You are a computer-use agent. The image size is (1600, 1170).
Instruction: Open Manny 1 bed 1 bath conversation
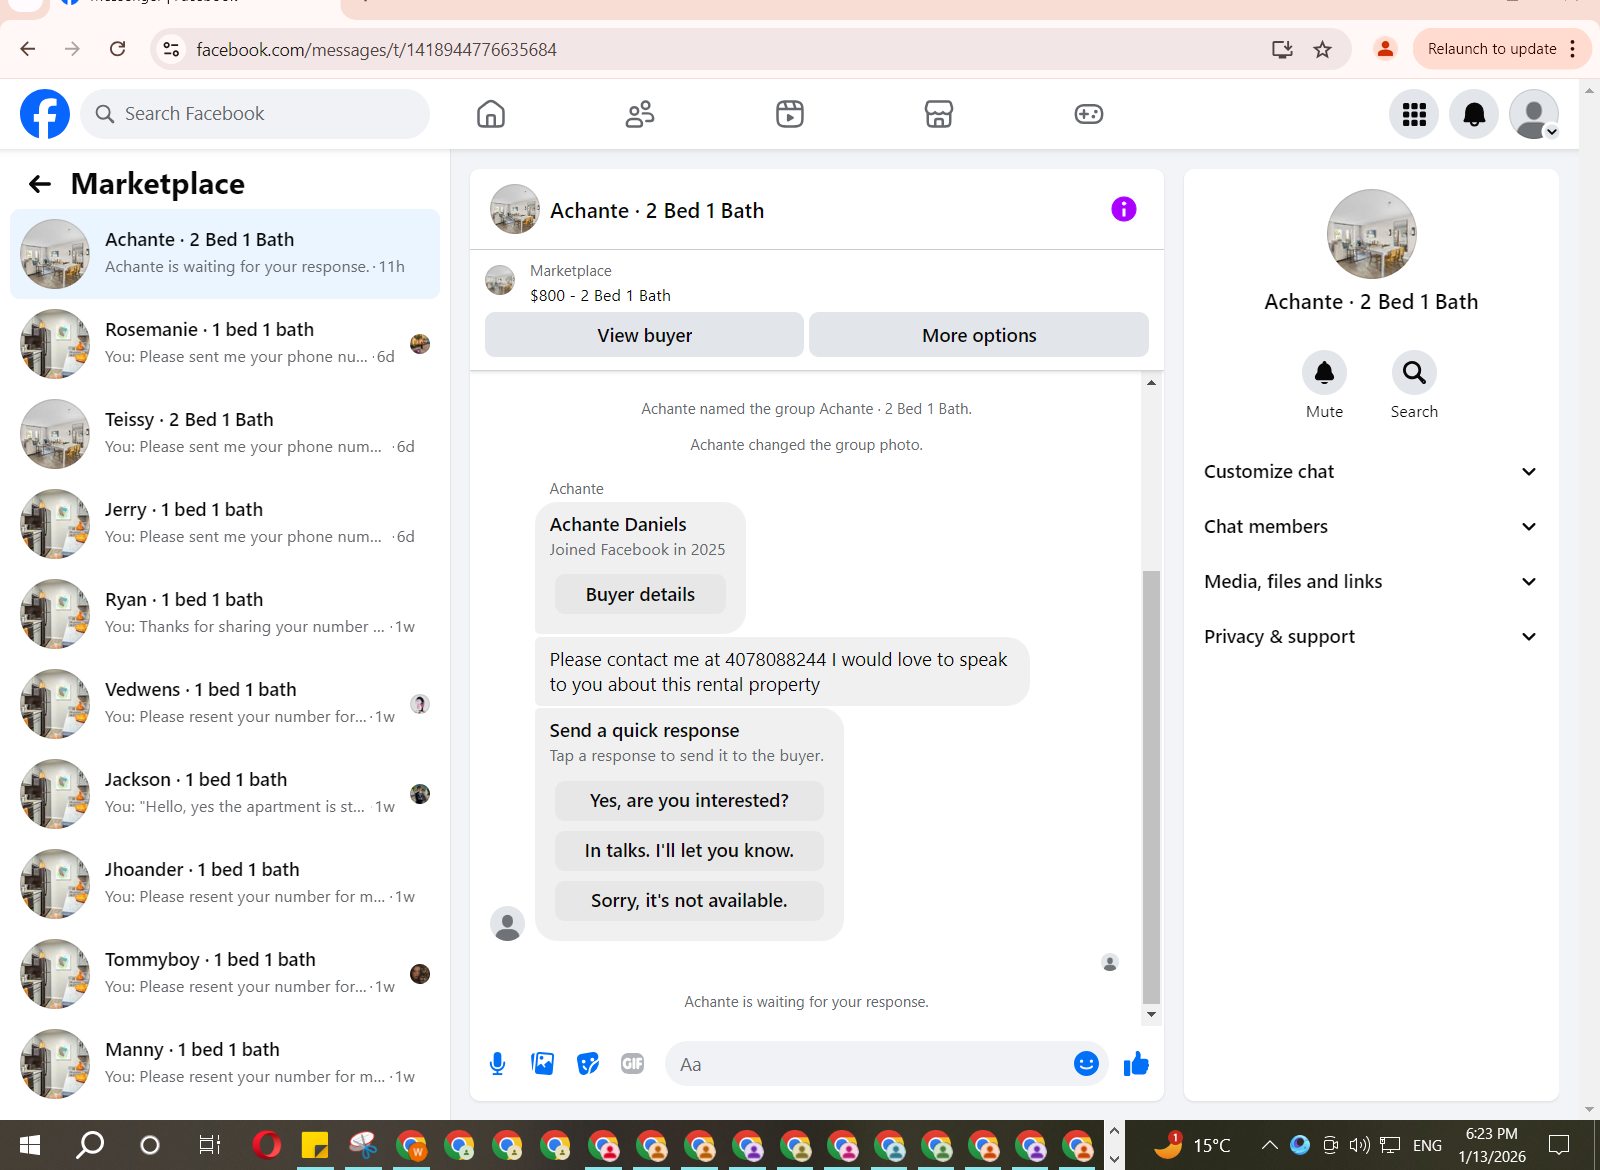[x=225, y=1064]
